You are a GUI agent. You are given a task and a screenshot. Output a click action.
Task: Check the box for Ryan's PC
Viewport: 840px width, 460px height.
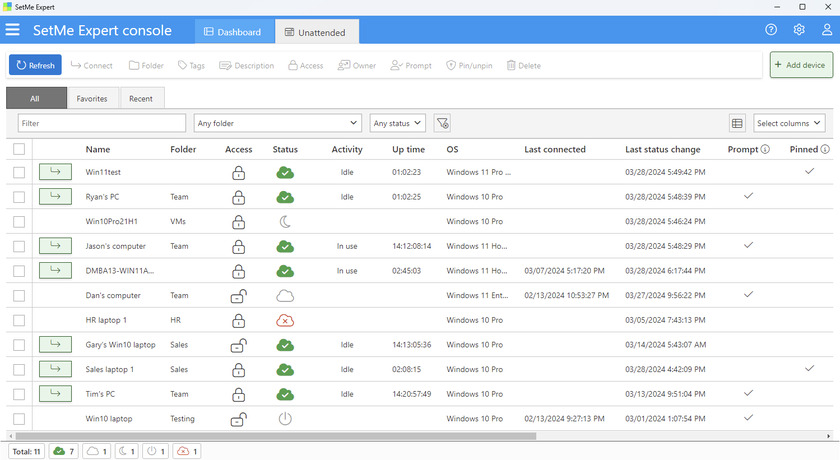[x=19, y=197]
